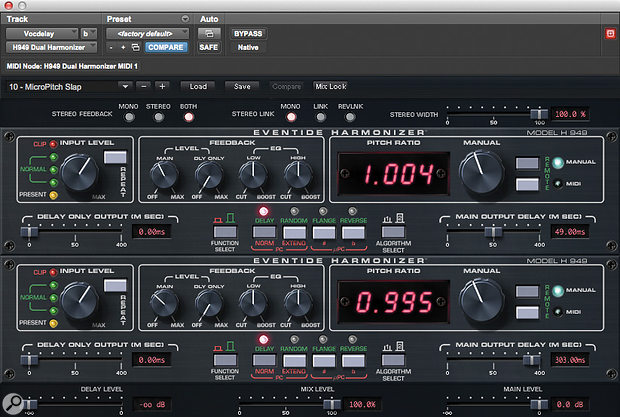620x417 pixels.
Task: Set stereo feedback to MONO
Action: click(129, 117)
